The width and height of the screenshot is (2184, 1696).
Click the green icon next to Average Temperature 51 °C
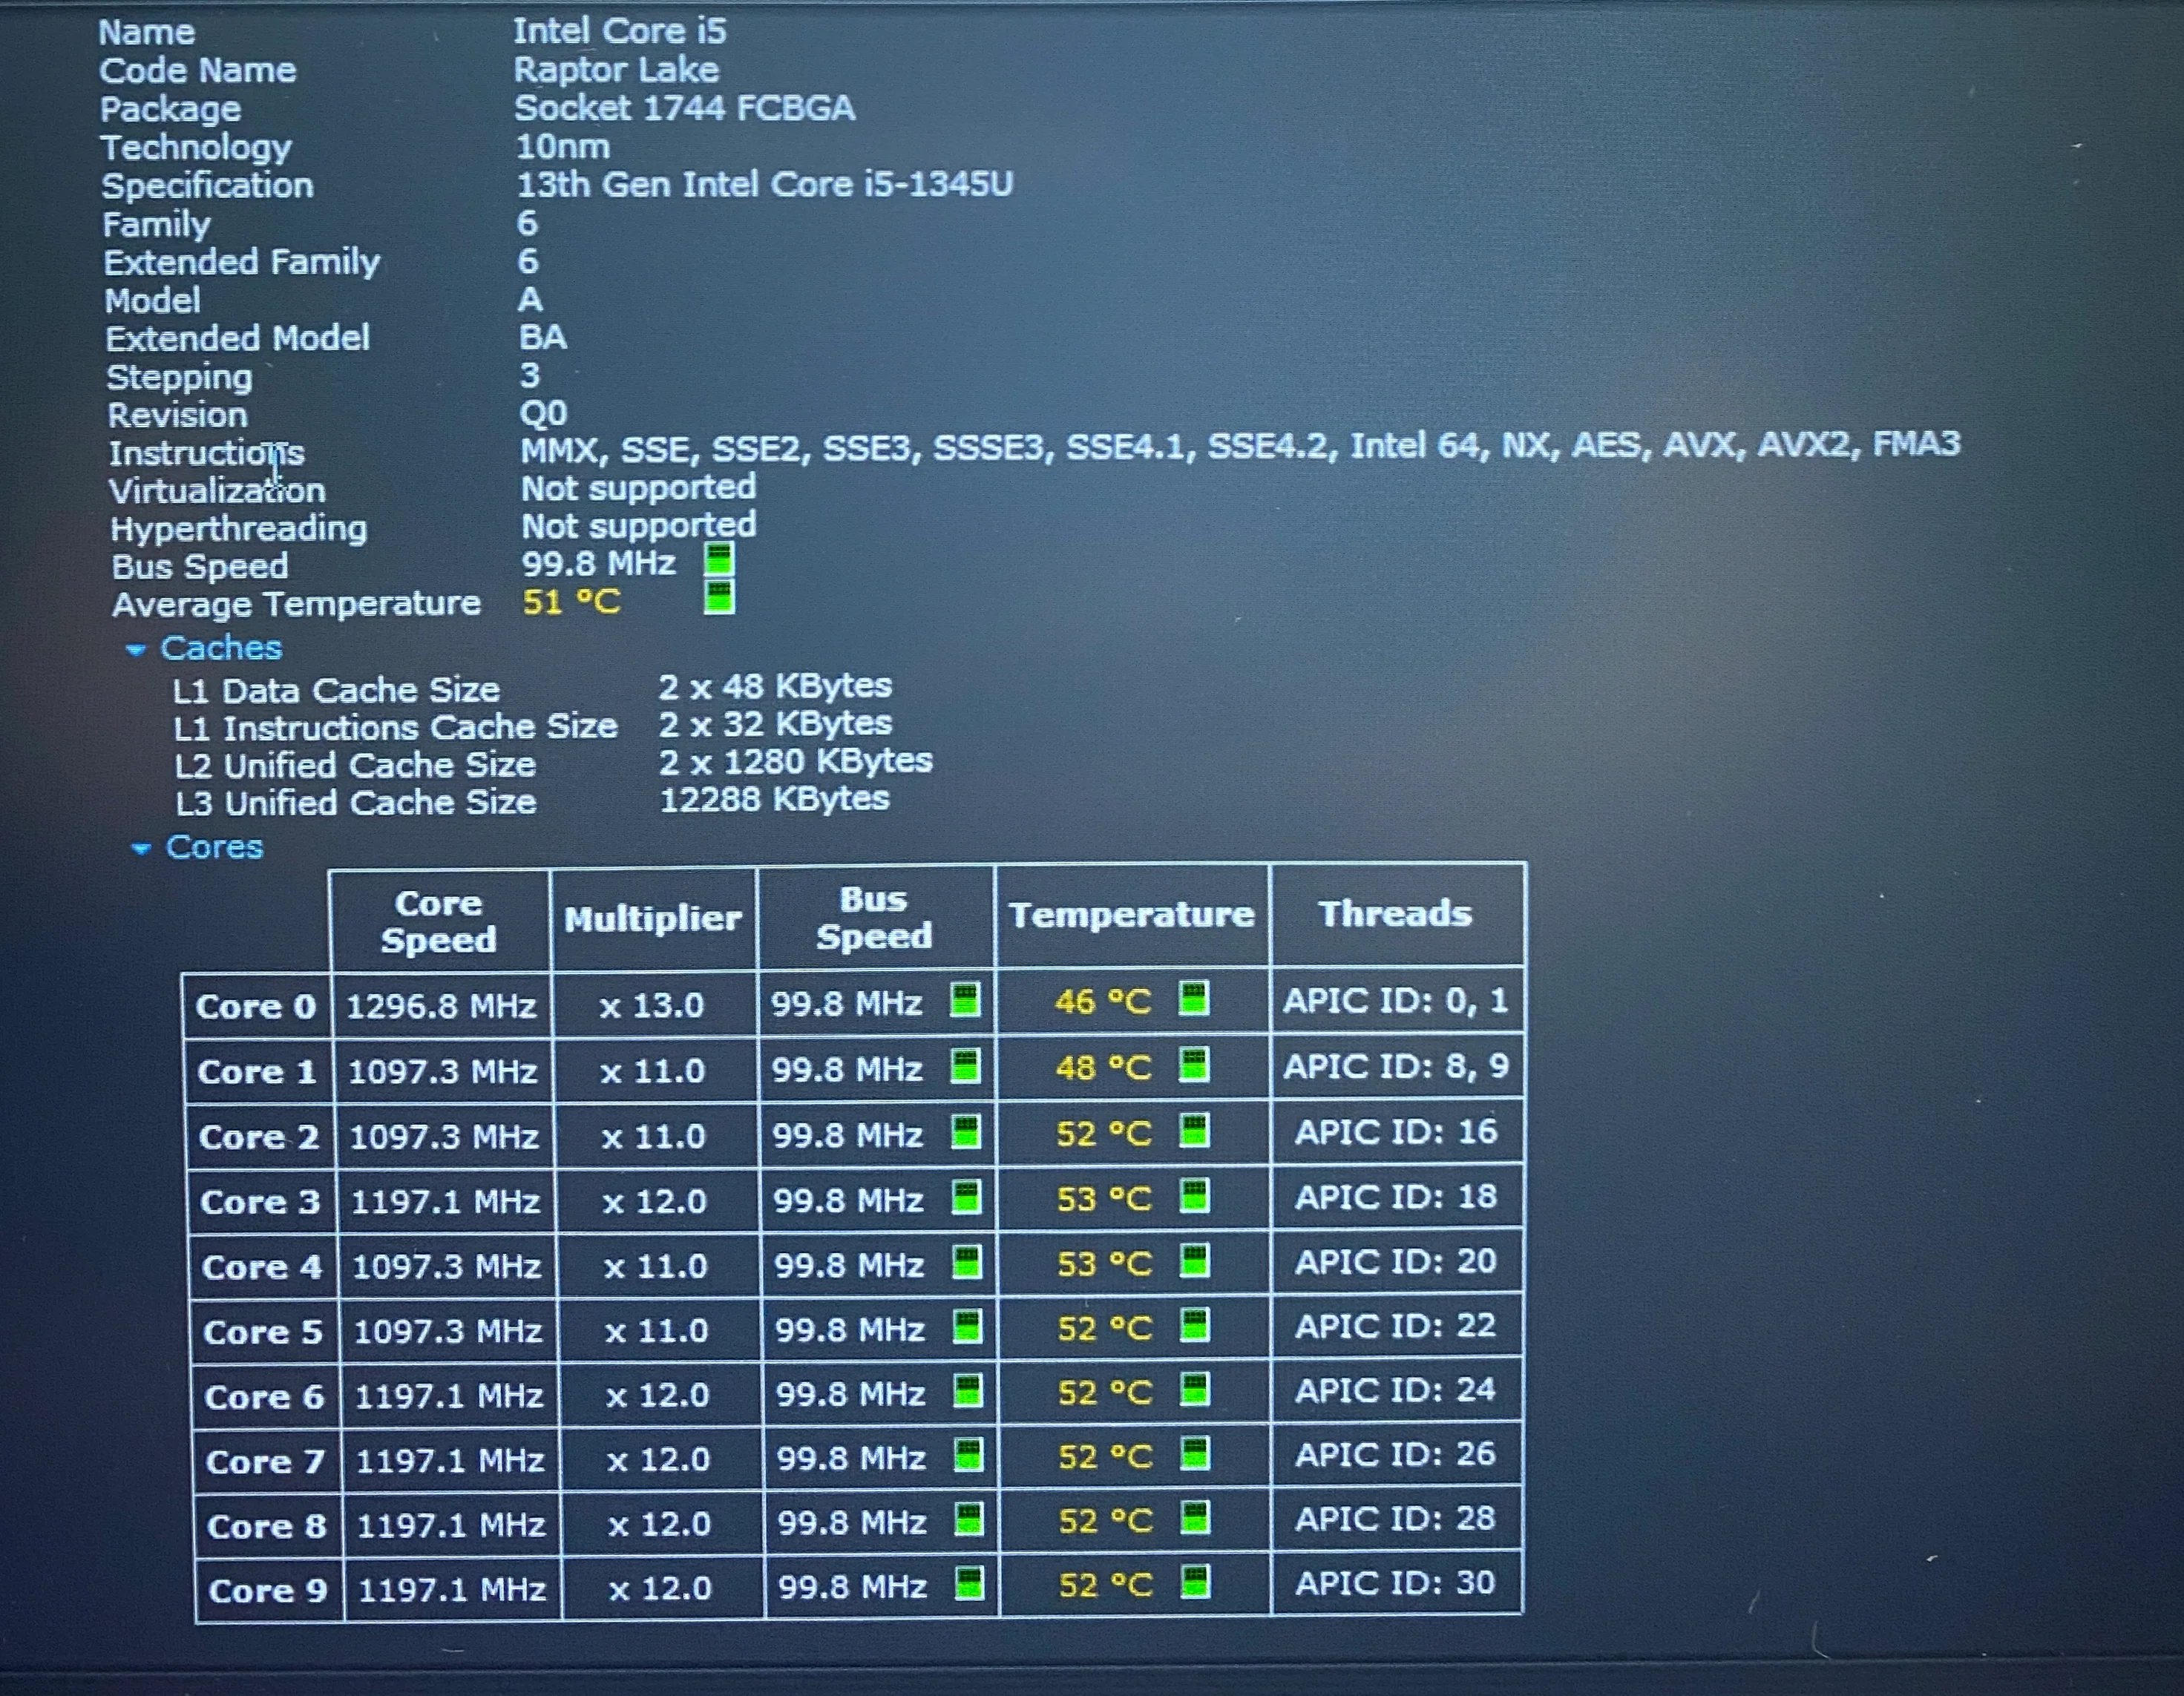coord(719,597)
